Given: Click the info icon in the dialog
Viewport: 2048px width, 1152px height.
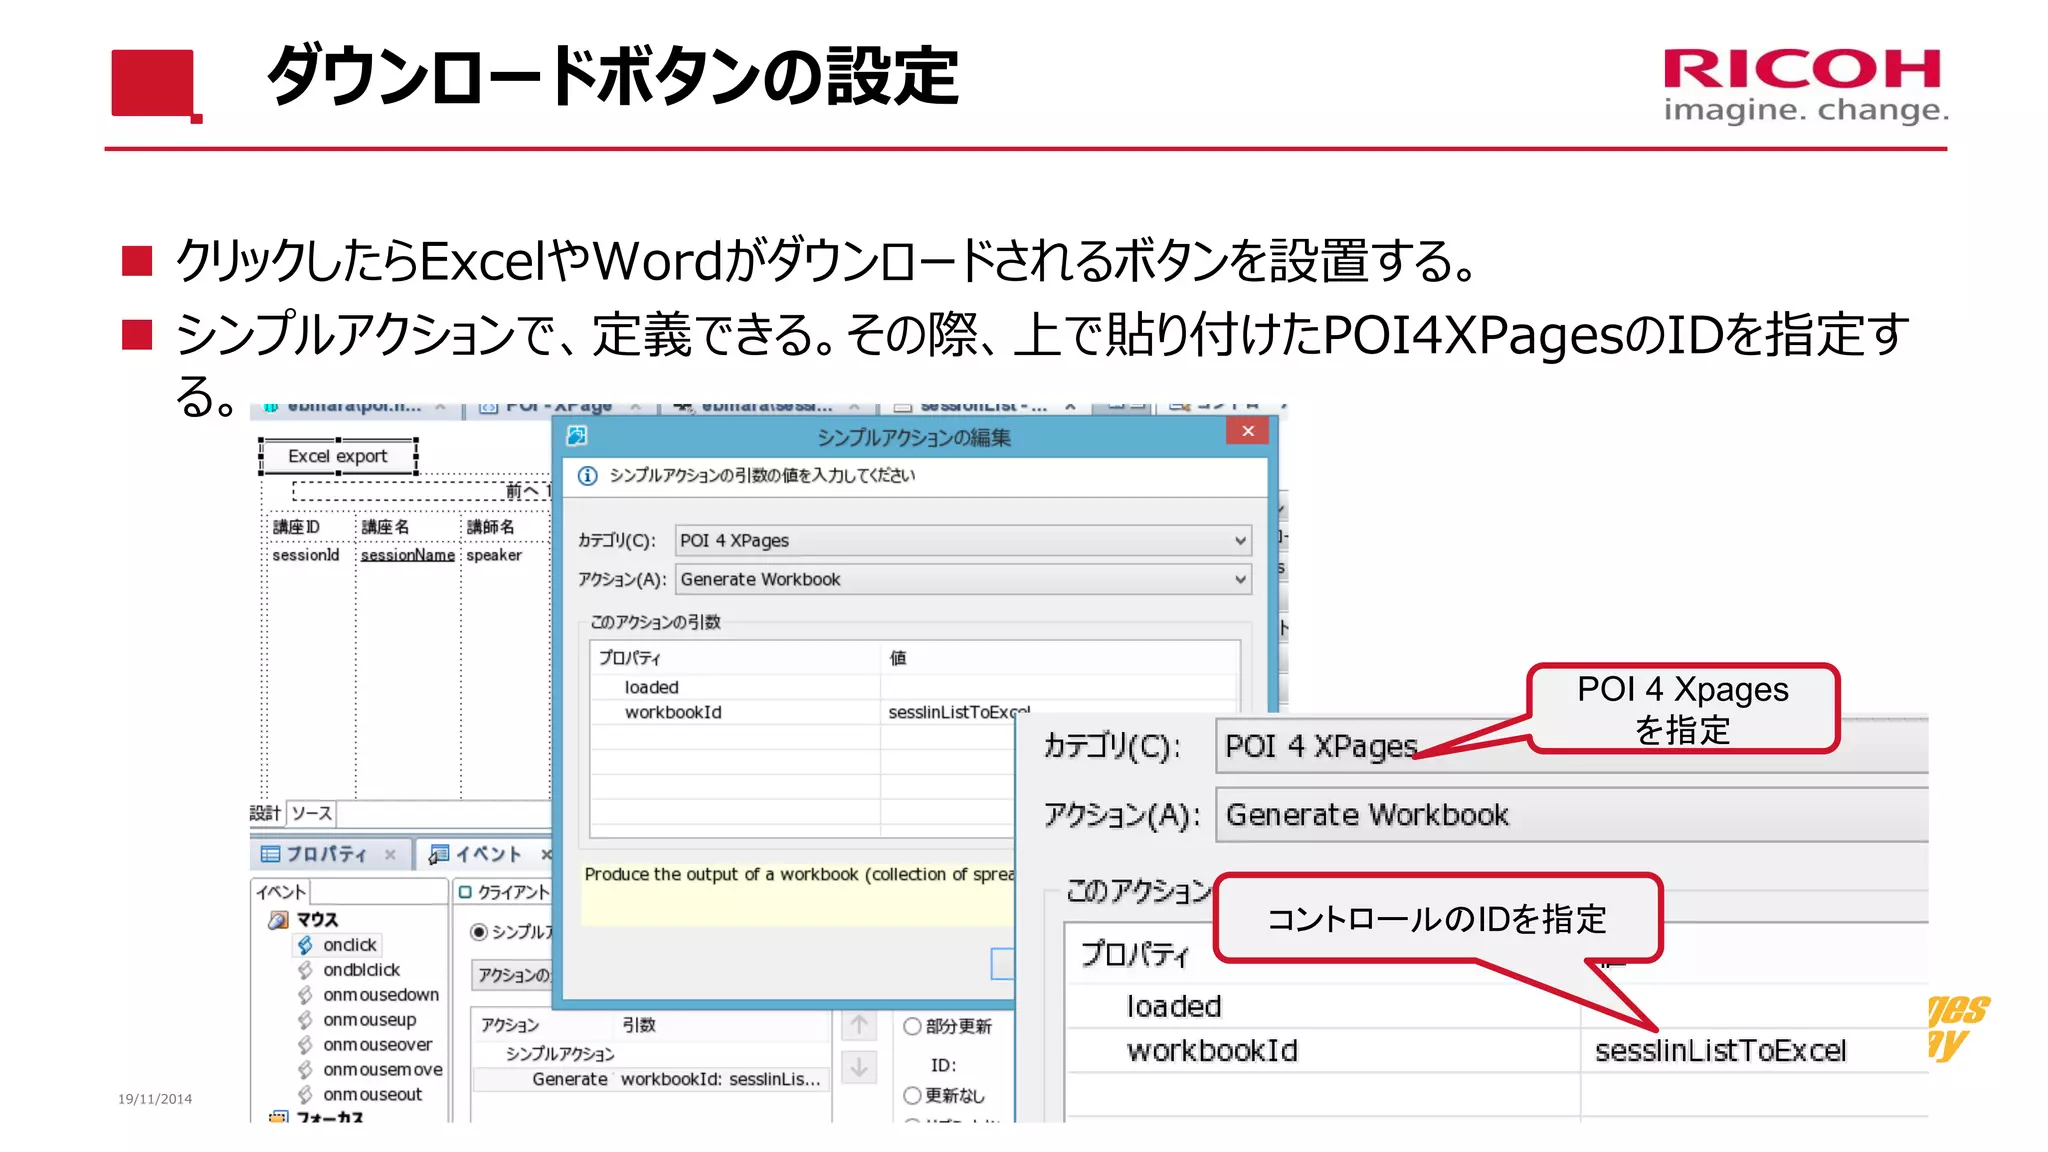Looking at the screenshot, I should pyautogui.click(x=588, y=476).
